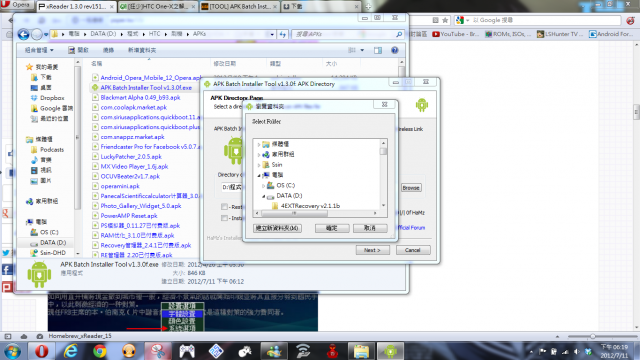Screen dimensions: 640x360
Task: Click Twitter icon in browser left sidebar
Action: 6,253
